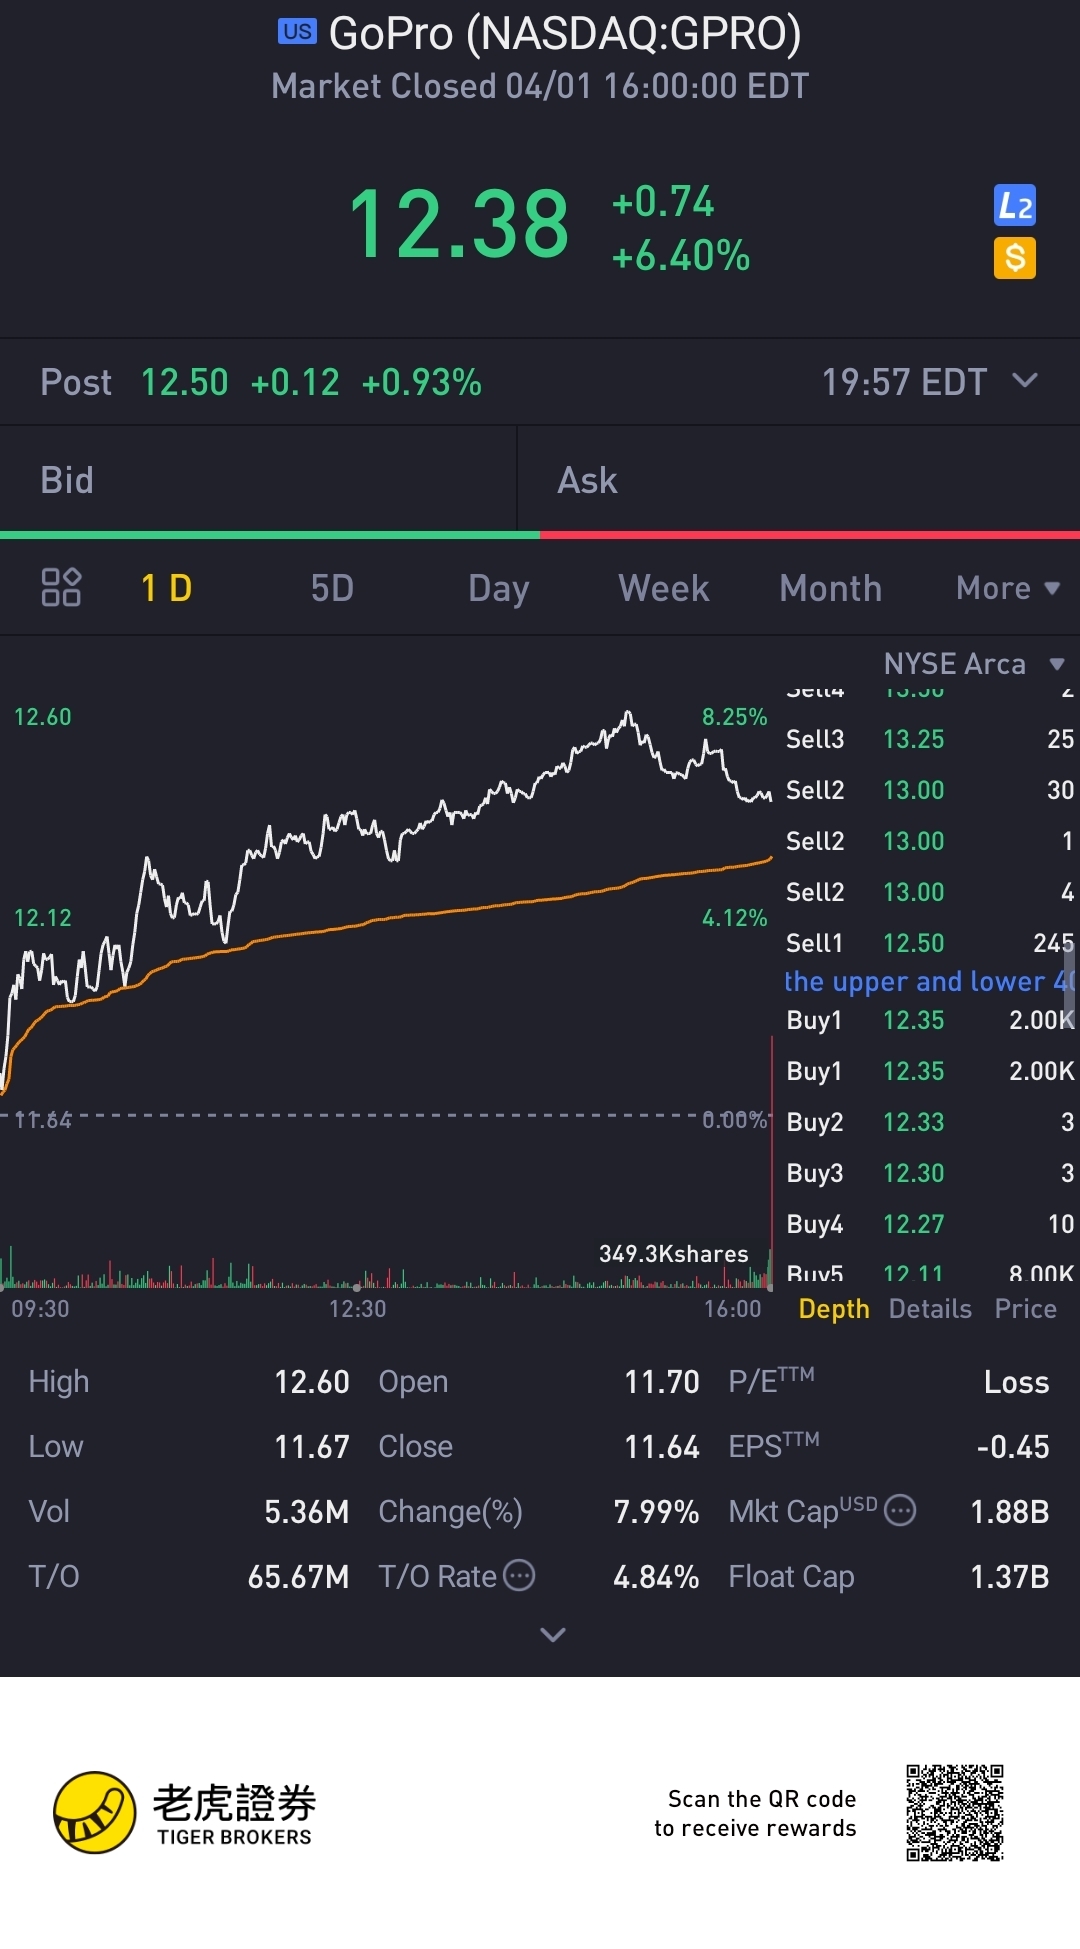Viewport: 1080px width, 1949px height.
Task: Tap the 12.38 last price
Action: pos(459,224)
